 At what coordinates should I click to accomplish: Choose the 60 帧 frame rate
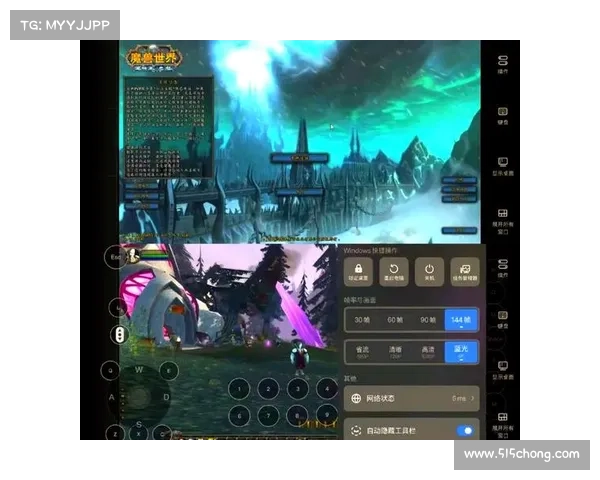click(x=393, y=320)
